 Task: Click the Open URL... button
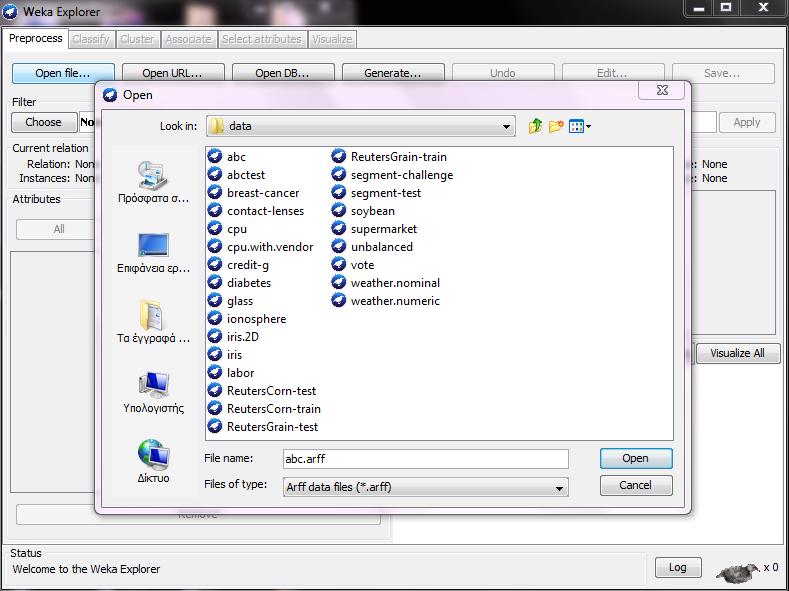click(173, 73)
